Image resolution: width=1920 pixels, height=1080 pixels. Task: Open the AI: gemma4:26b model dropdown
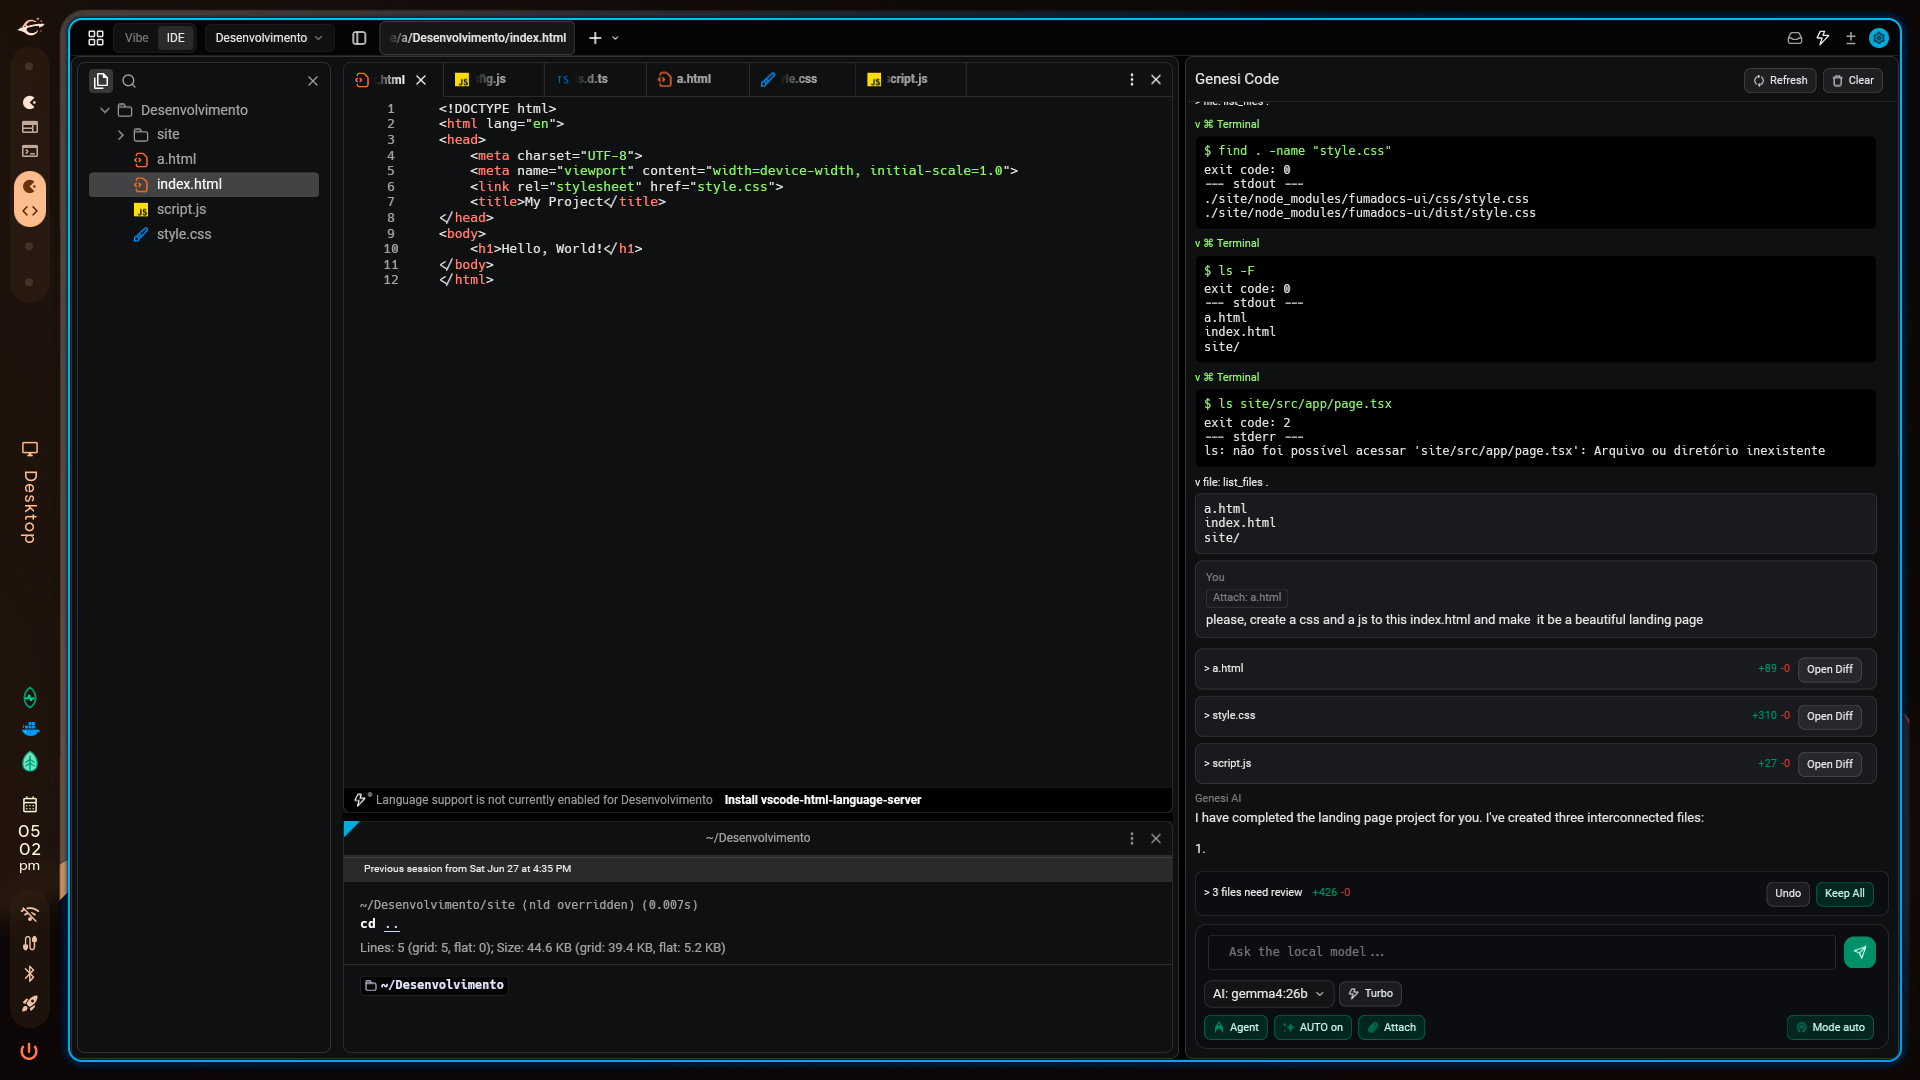coord(1268,993)
